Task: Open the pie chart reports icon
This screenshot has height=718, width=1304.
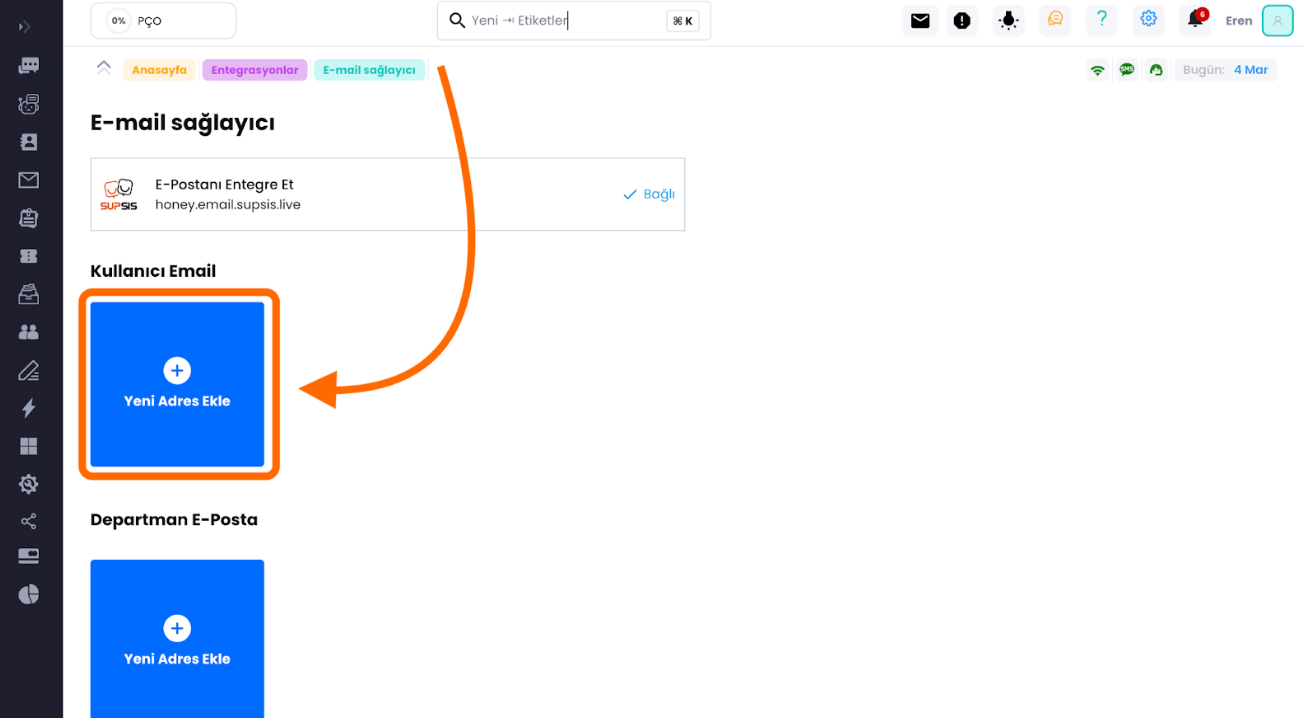Action: pos(28,594)
